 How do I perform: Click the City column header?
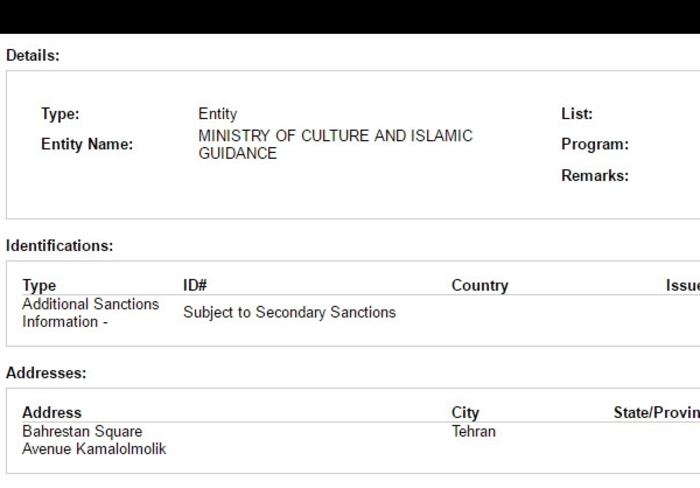(x=465, y=413)
